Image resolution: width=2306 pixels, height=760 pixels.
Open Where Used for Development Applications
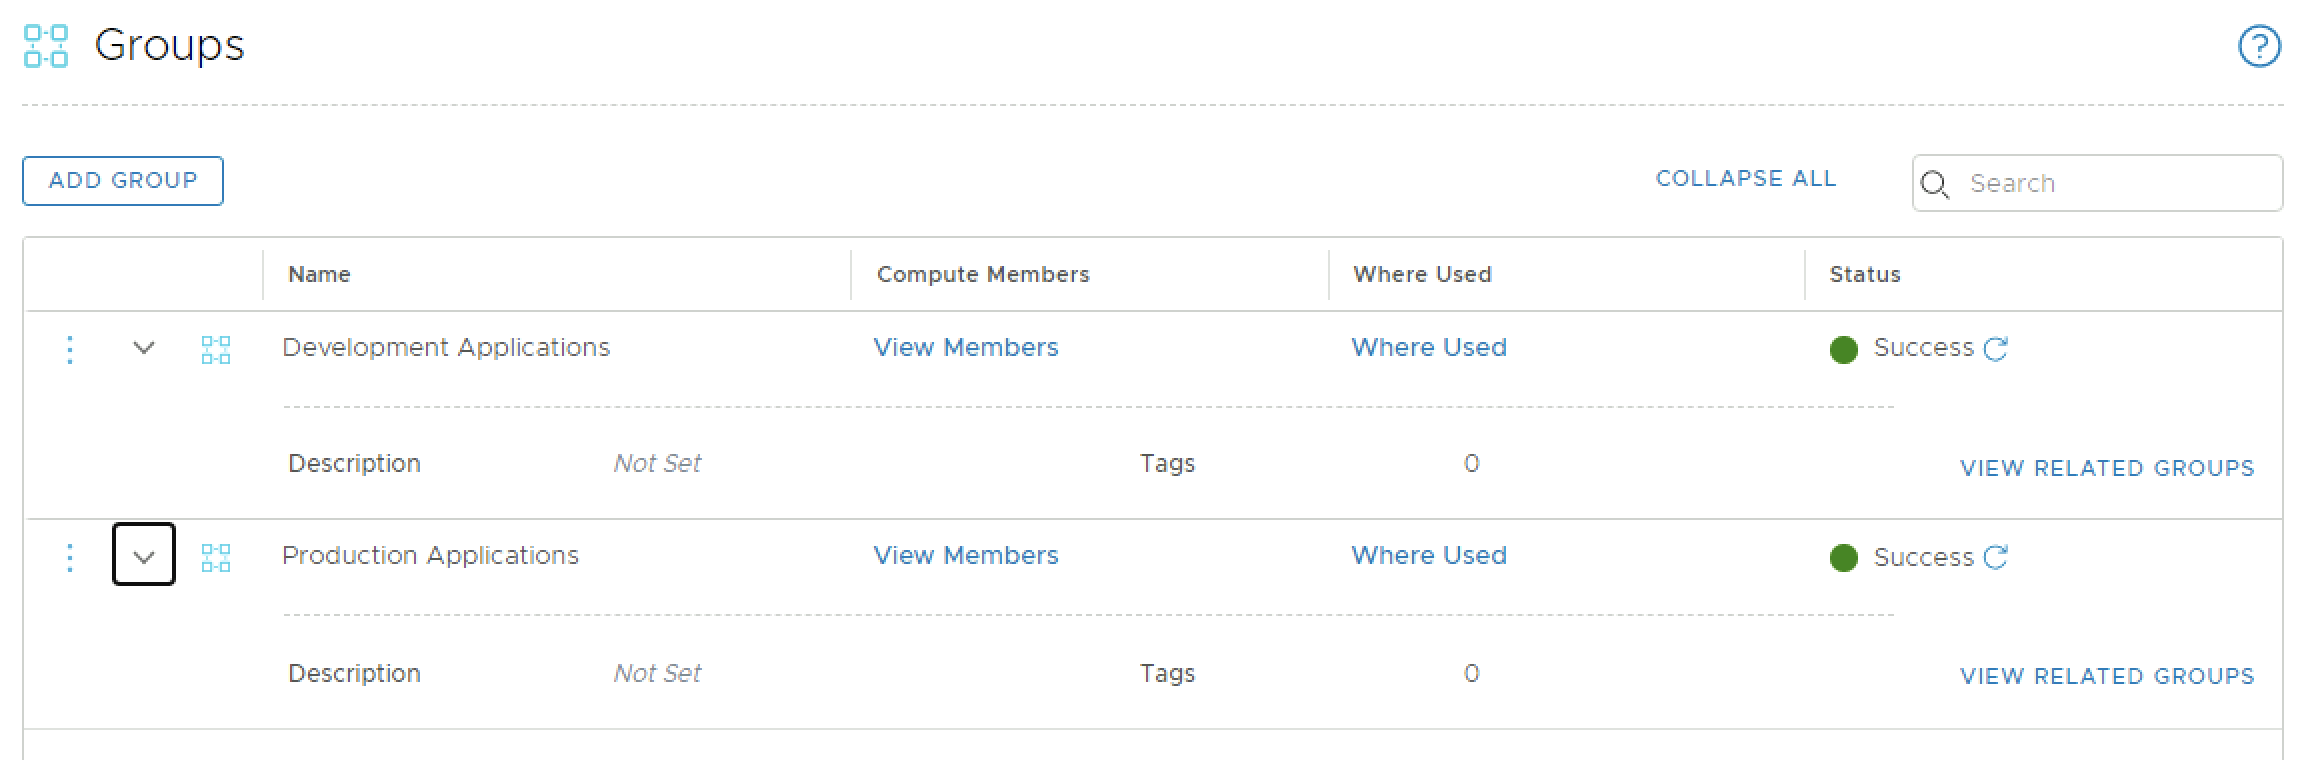click(x=1428, y=347)
